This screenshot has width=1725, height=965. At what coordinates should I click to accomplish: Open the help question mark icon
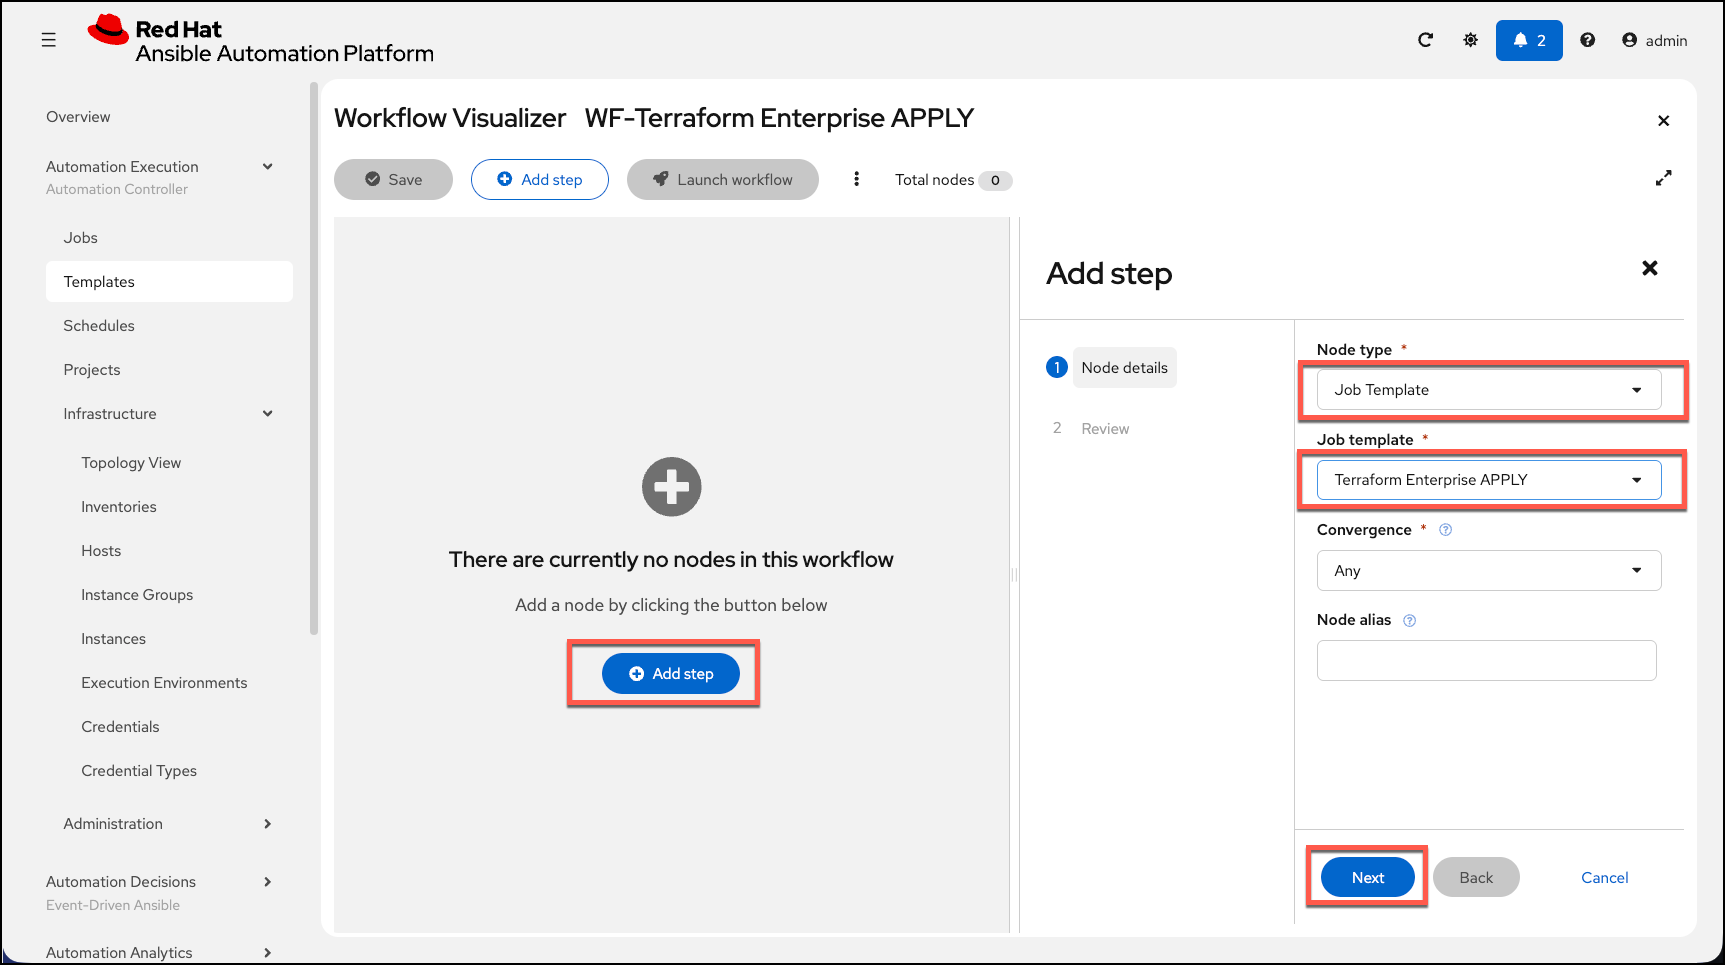click(1587, 40)
